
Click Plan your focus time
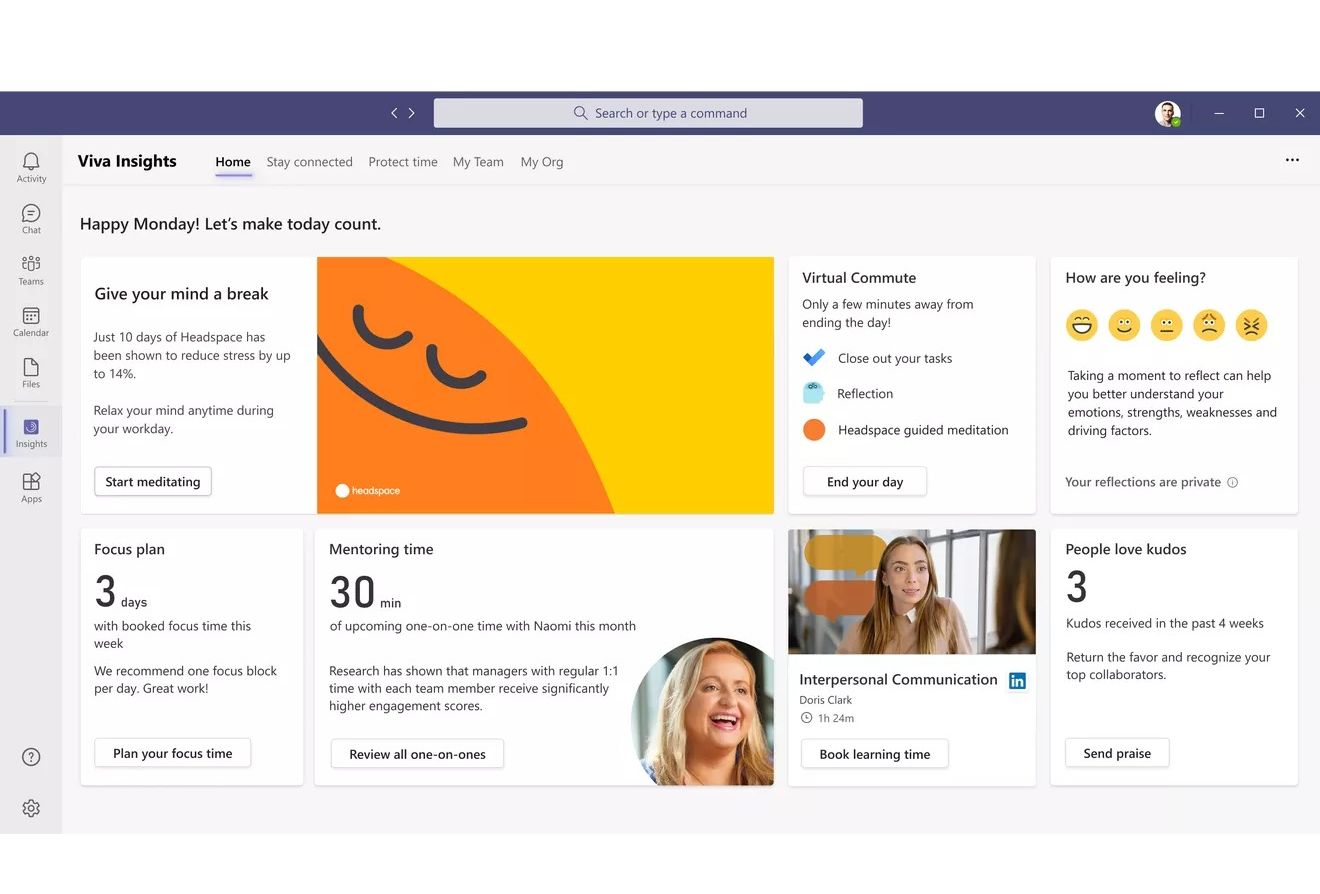tap(172, 753)
